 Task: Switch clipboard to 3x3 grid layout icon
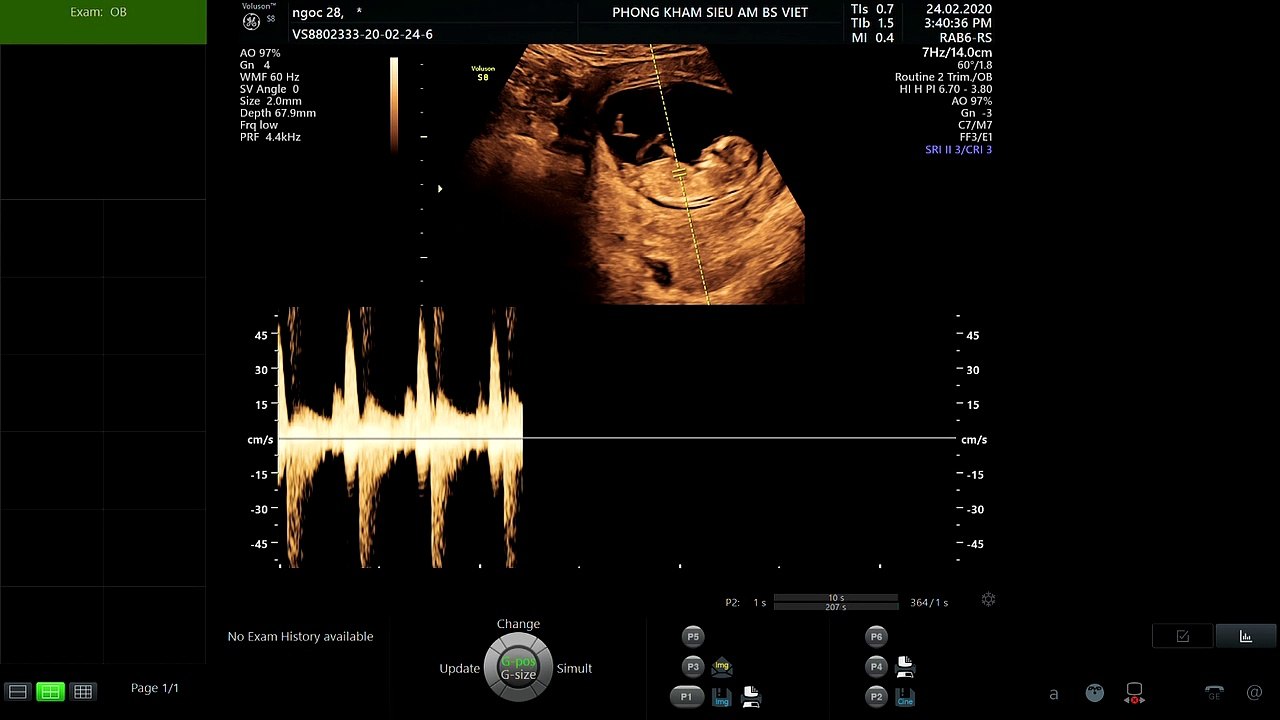tap(83, 691)
